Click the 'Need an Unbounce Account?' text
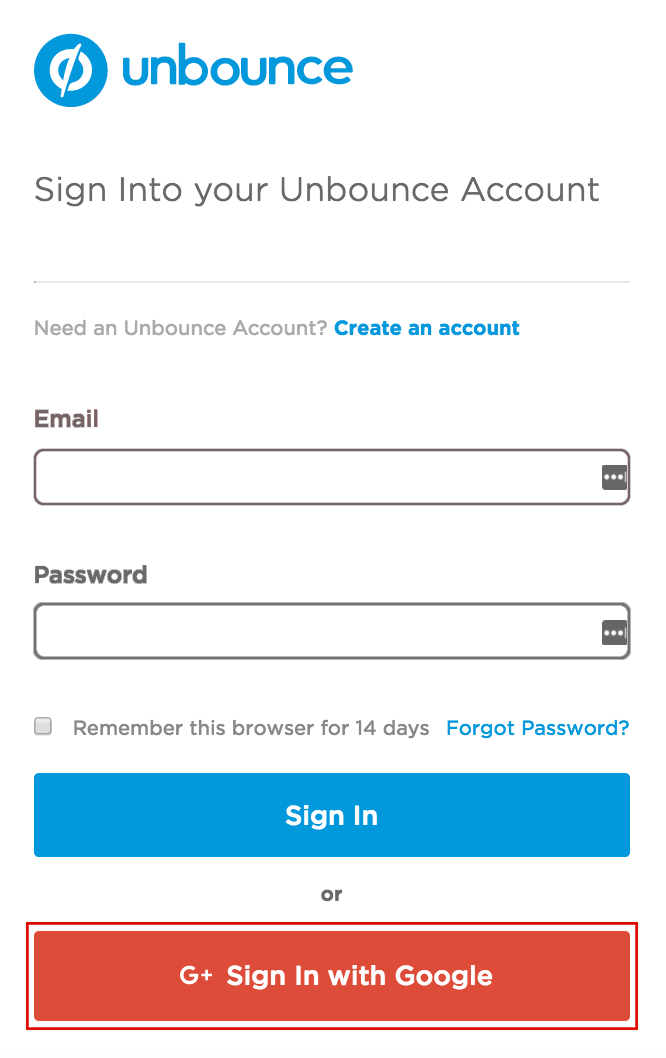Viewport: 666px width, 1058px height. click(x=178, y=328)
